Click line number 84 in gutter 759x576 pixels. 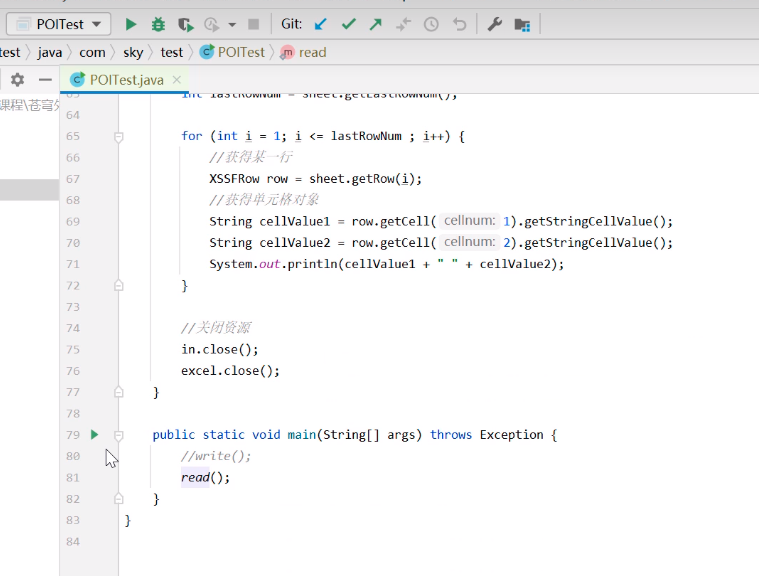click(x=73, y=542)
